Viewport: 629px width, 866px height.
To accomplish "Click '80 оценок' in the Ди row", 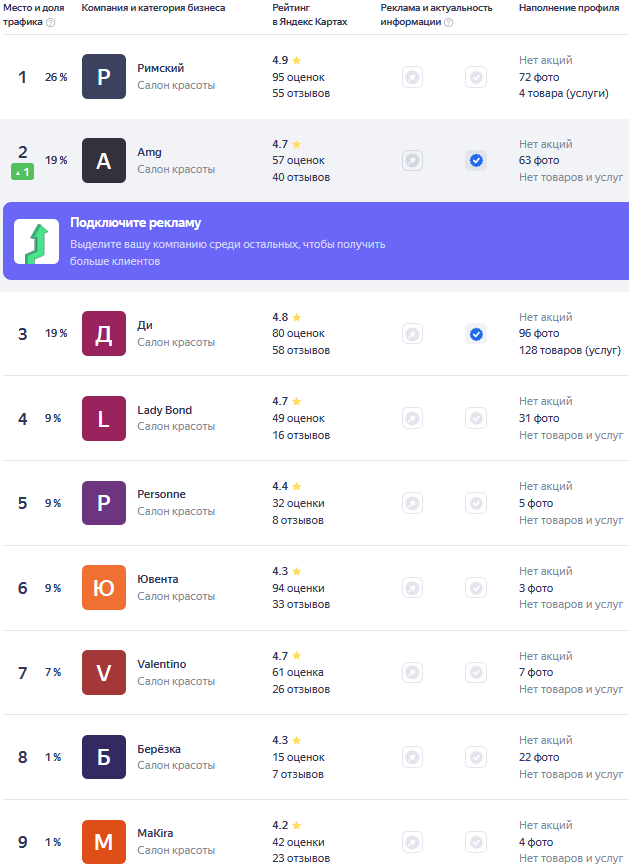I will [x=298, y=334].
